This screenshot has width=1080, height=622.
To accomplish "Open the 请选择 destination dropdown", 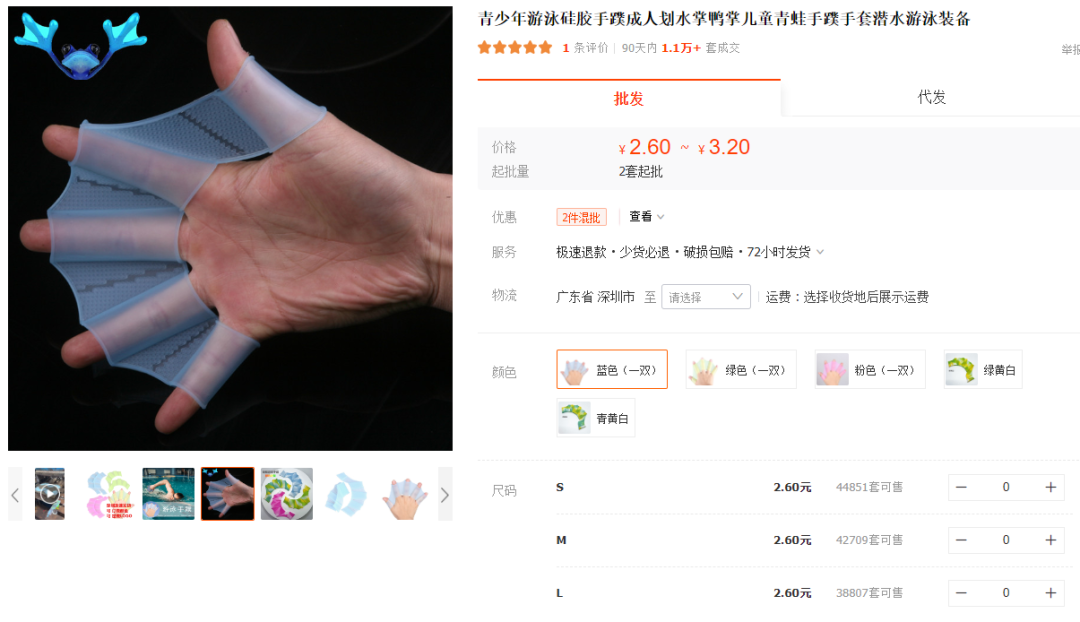I will [x=705, y=297].
